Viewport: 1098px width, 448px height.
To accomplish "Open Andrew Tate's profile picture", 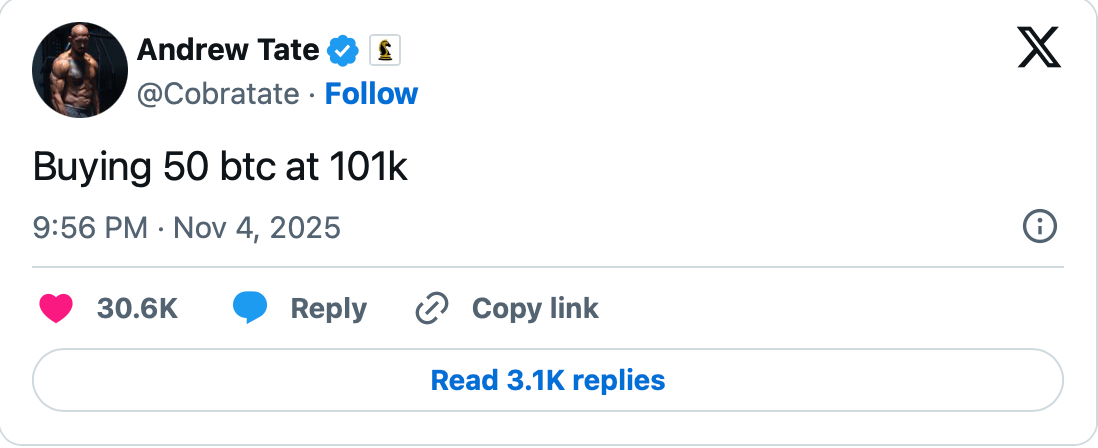I will coord(80,70).
